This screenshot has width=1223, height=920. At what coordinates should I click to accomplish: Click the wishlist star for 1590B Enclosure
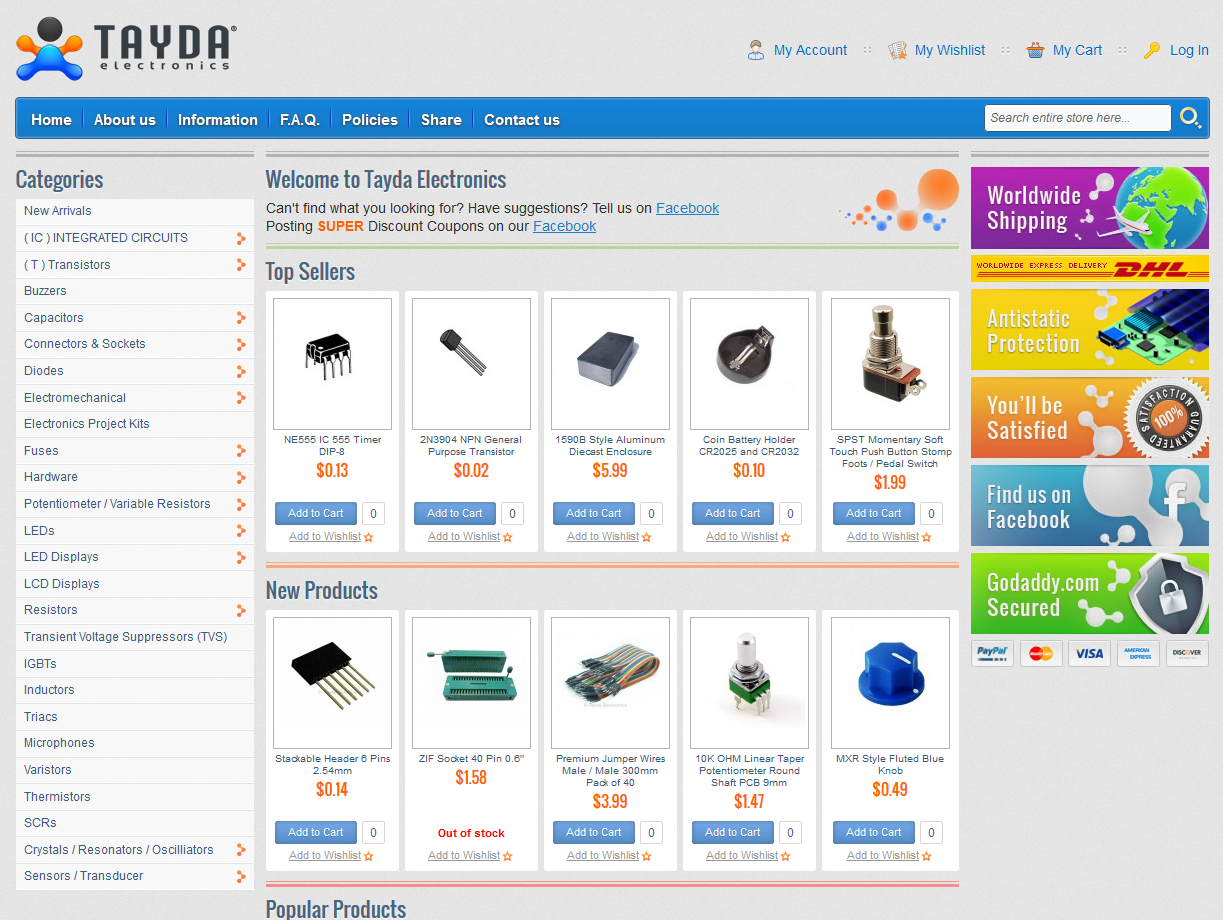[x=647, y=537]
